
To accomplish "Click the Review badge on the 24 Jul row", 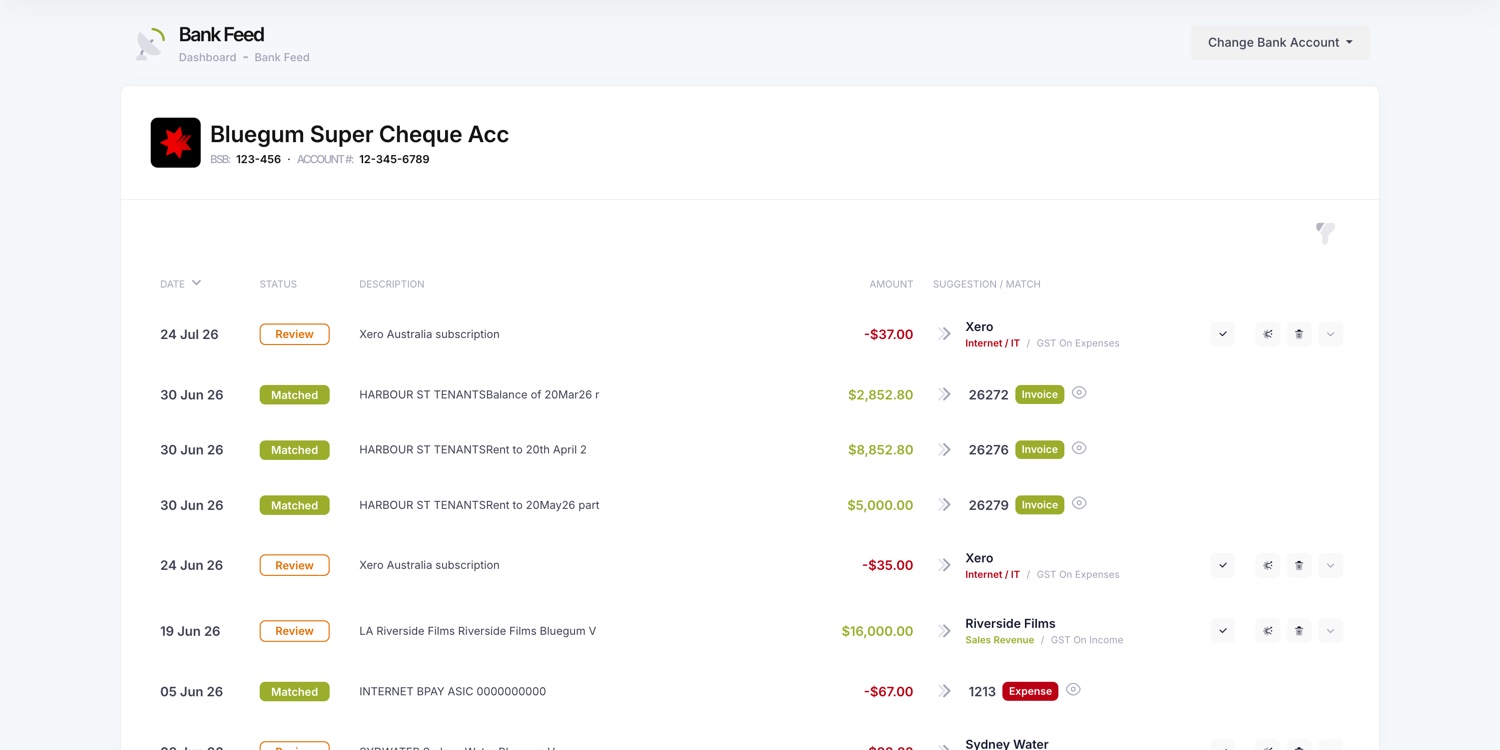I will [x=294, y=334].
